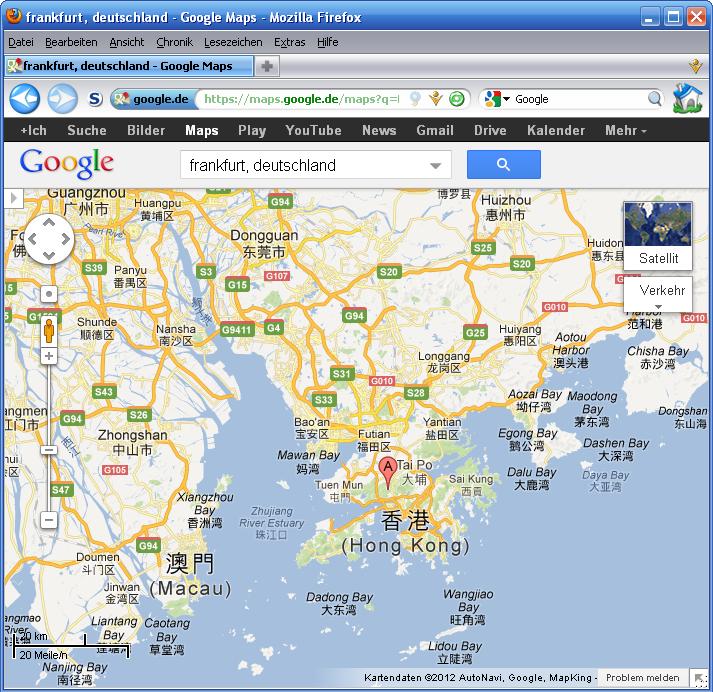The width and height of the screenshot is (713, 692).
Task: Click Drive link in Google bar
Action: [490, 130]
